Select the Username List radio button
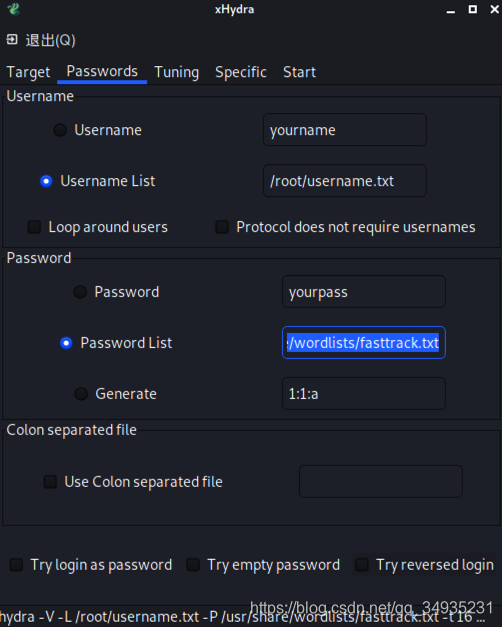The width and height of the screenshot is (502, 627). click(46, 181)
